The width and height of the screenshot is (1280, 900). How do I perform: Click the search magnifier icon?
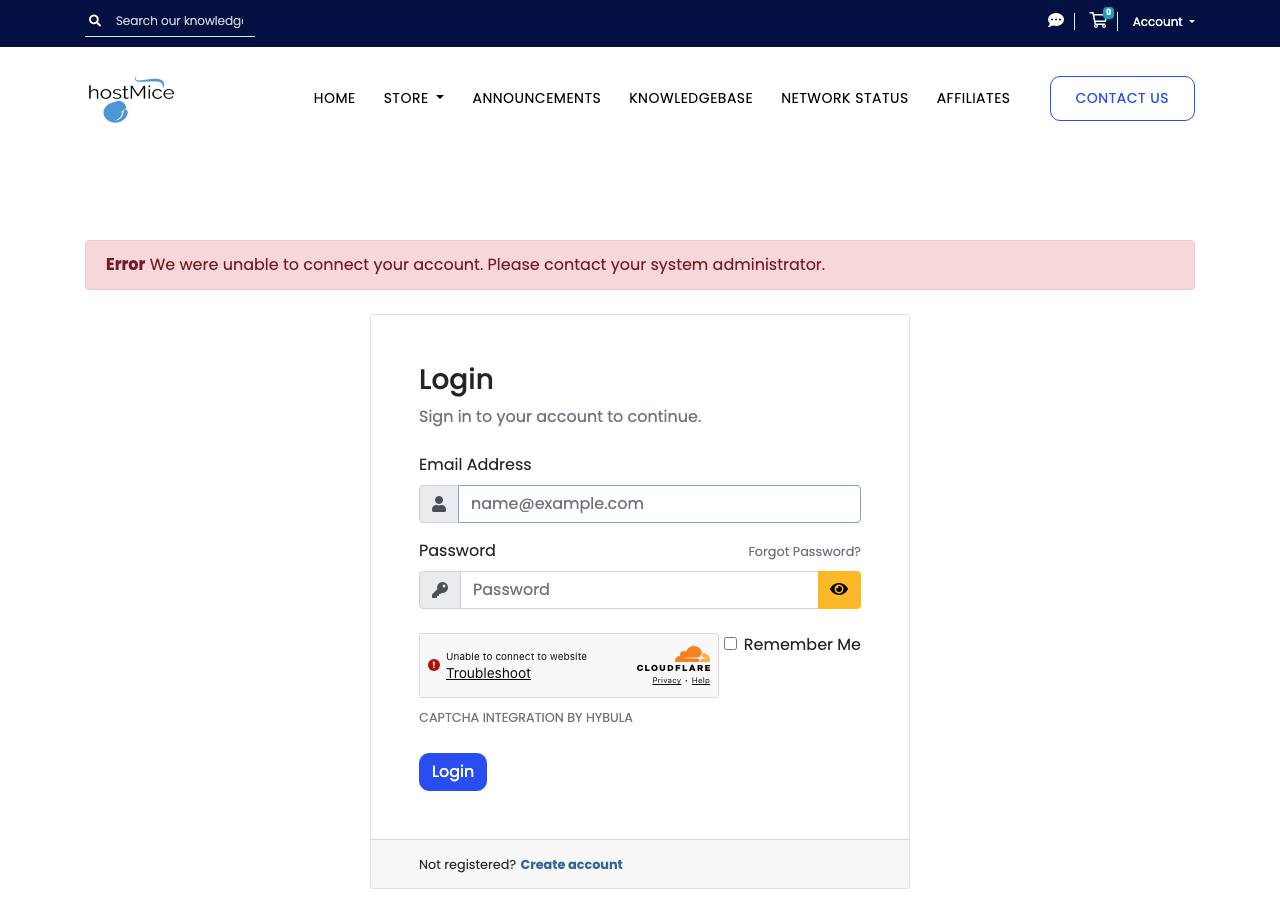pos(95,21)
